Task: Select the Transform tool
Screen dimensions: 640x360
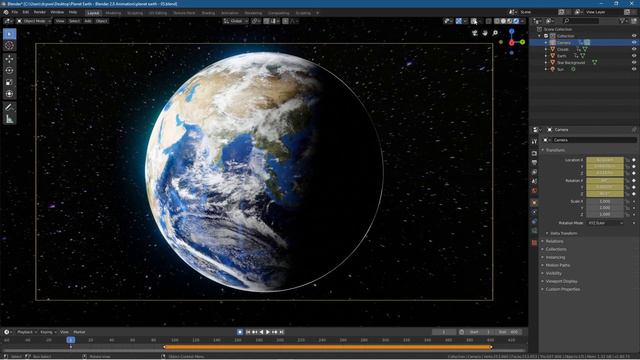Action: (9, 94)
